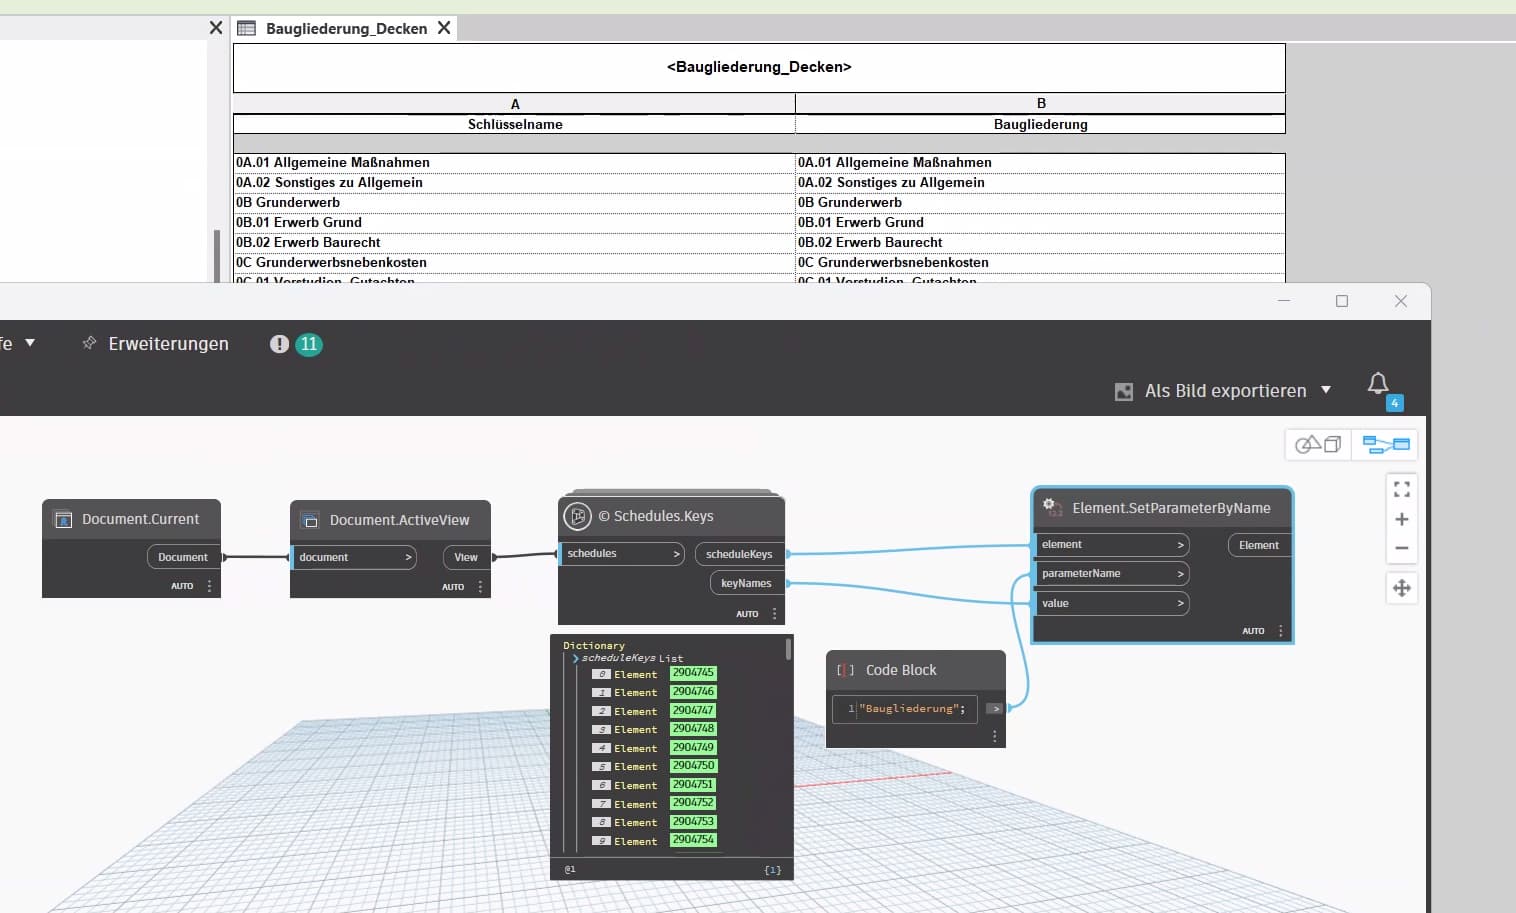The height and width of the screenshot is (913, 1516).
Task: Open the Erweiterungen menu
Action: click(168, 344)
